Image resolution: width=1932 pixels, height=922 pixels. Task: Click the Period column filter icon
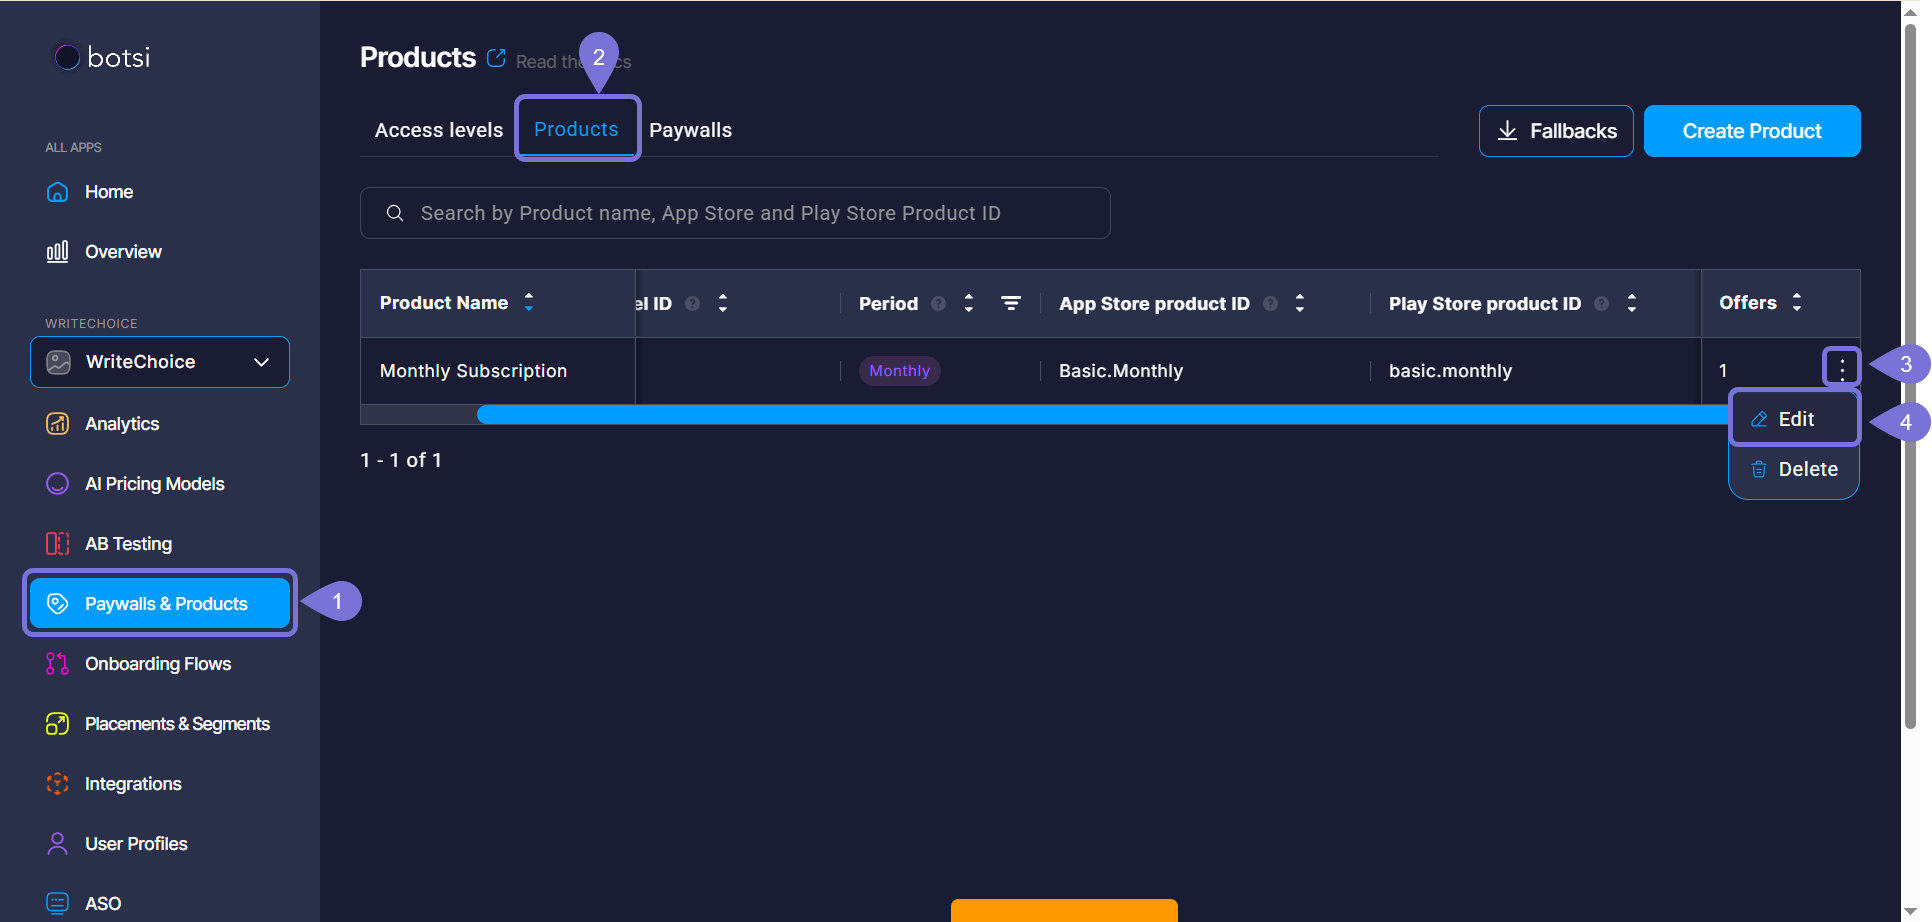point(1011,303)
